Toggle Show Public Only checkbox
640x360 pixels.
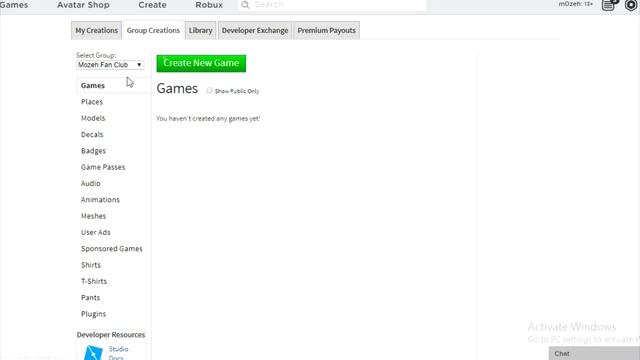[x=209, y=91]
